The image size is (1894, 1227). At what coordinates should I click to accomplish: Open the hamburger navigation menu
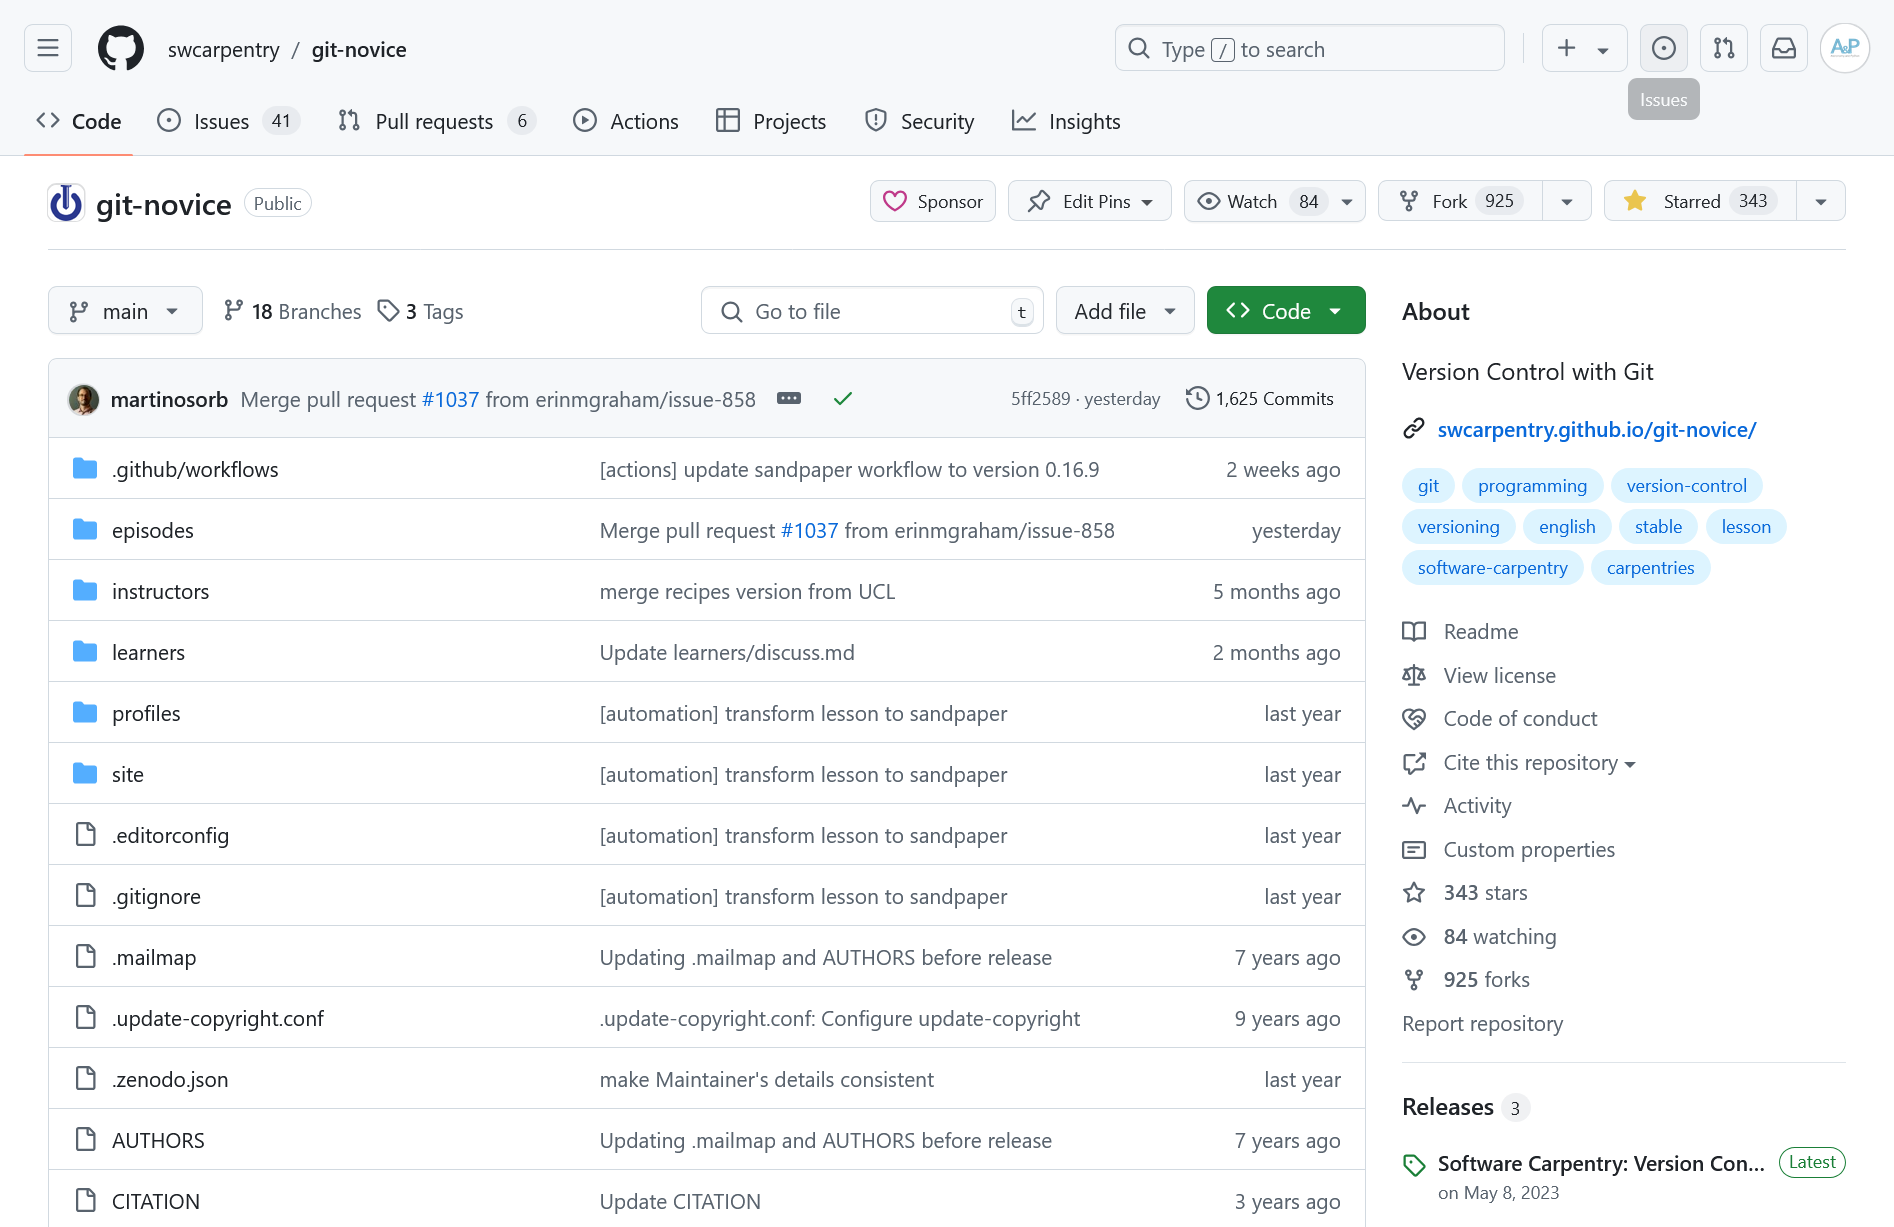click(48, 48)
